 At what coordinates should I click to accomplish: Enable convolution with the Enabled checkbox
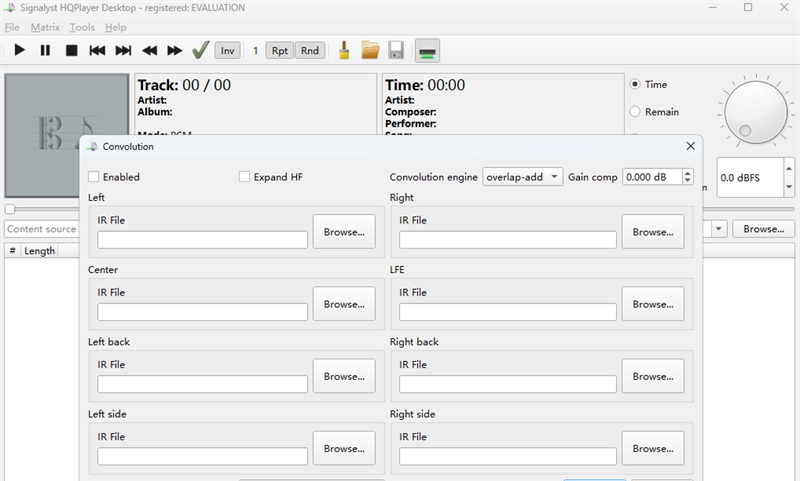[x=93, y=176]
